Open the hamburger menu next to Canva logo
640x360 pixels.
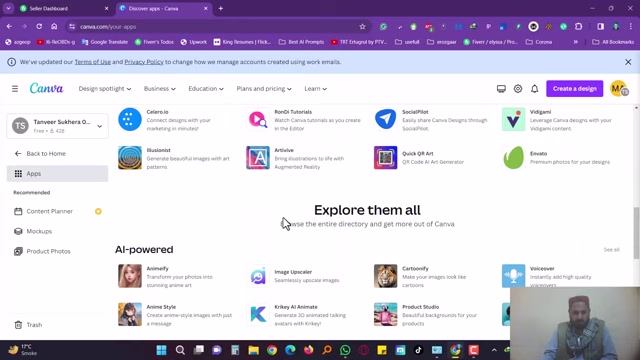pos(15,89)
